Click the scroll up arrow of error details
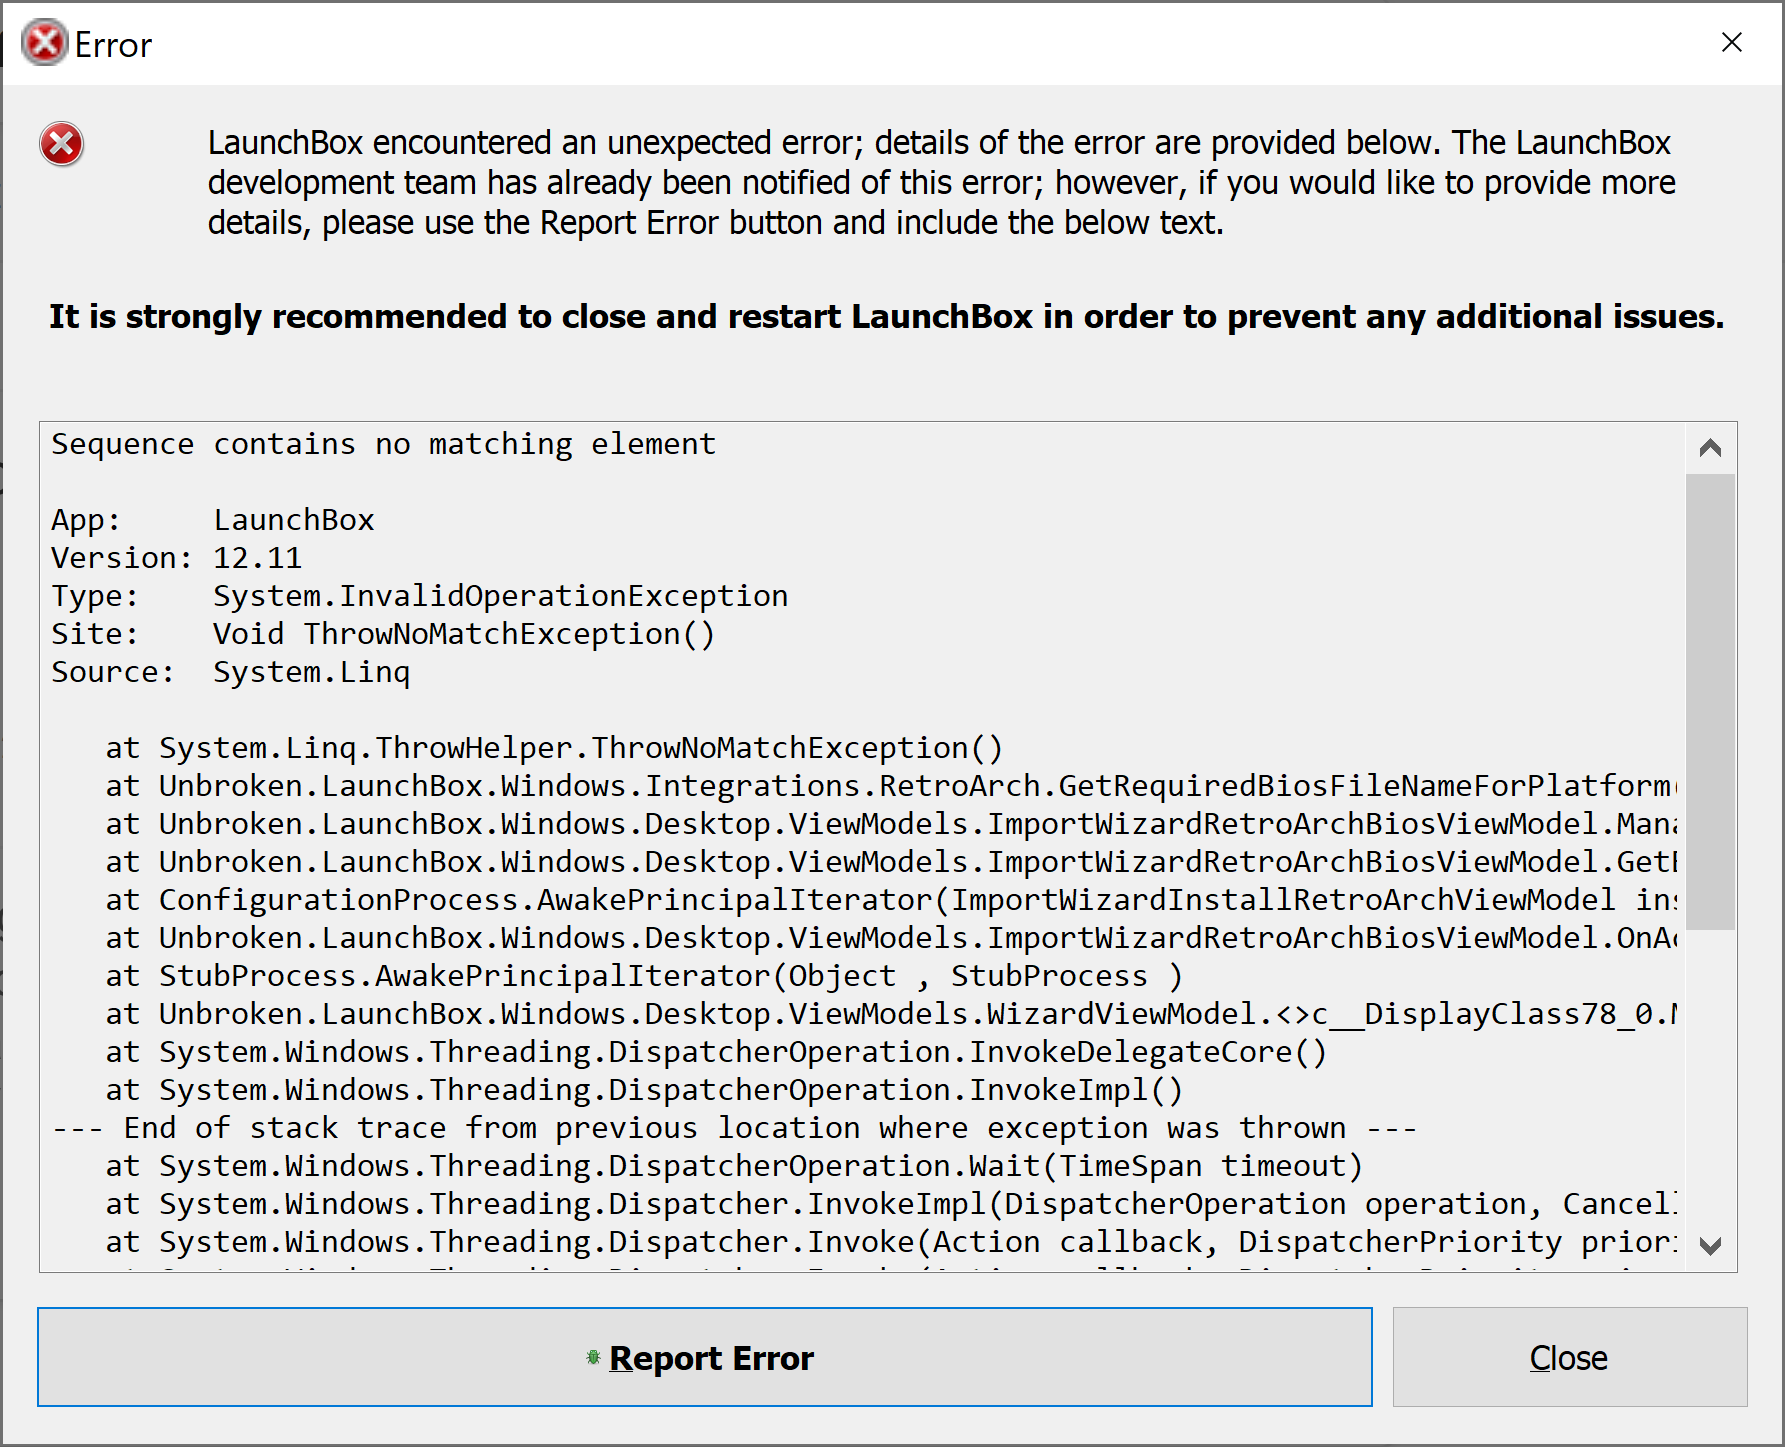The image size is (1785, 1447). [1710, 448]
